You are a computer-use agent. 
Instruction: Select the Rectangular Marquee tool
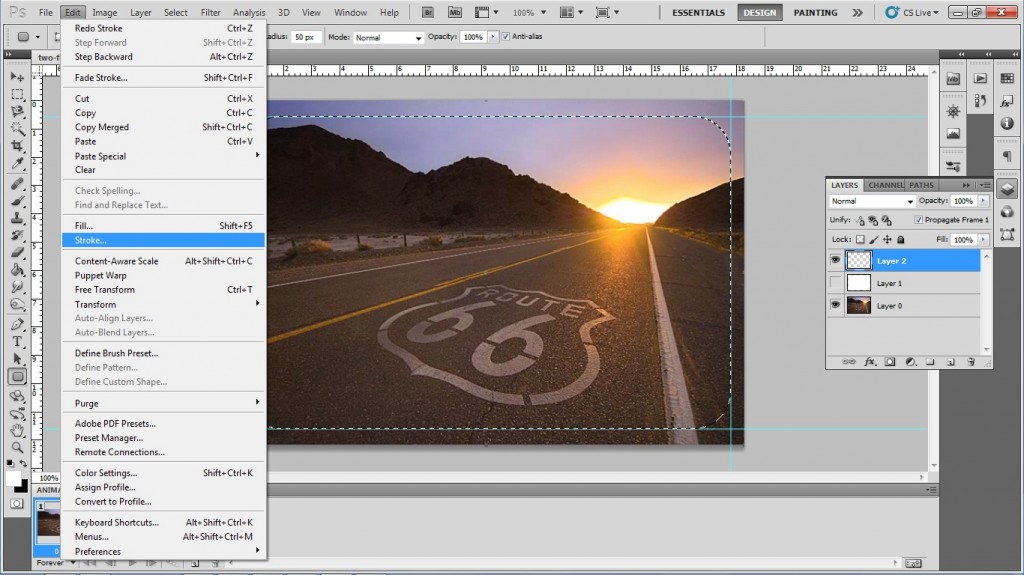(x=17, y=95)
